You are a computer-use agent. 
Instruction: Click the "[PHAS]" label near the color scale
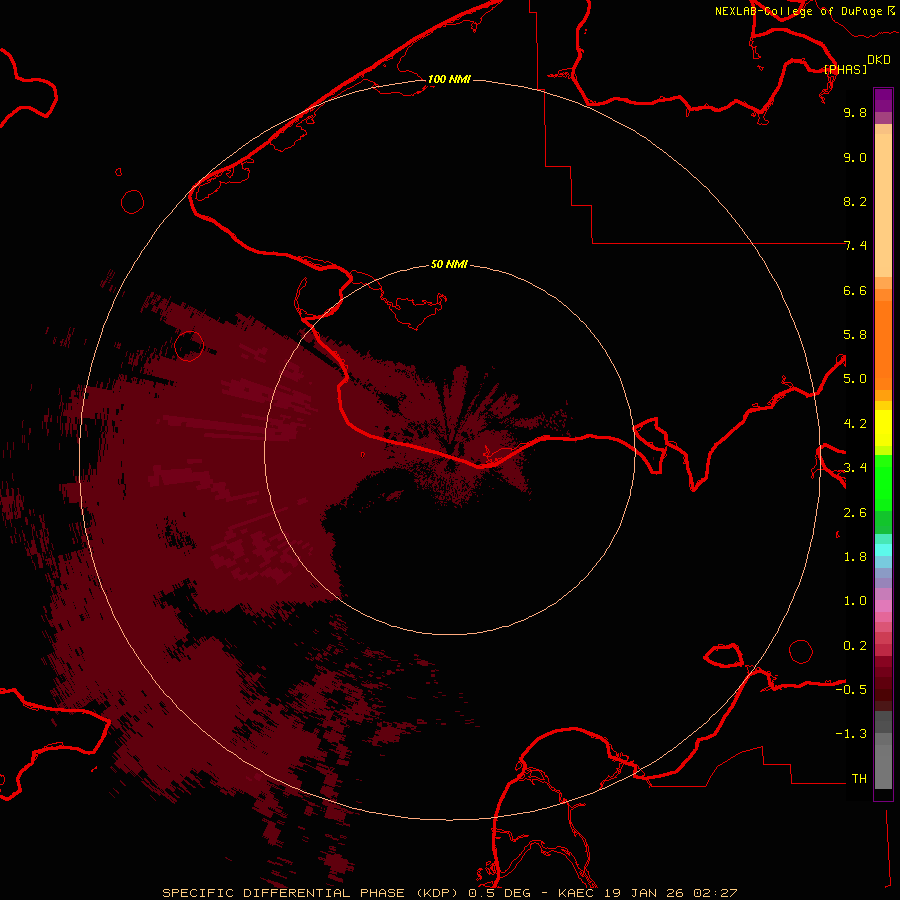pyautogui.click(x=845, y=69)
